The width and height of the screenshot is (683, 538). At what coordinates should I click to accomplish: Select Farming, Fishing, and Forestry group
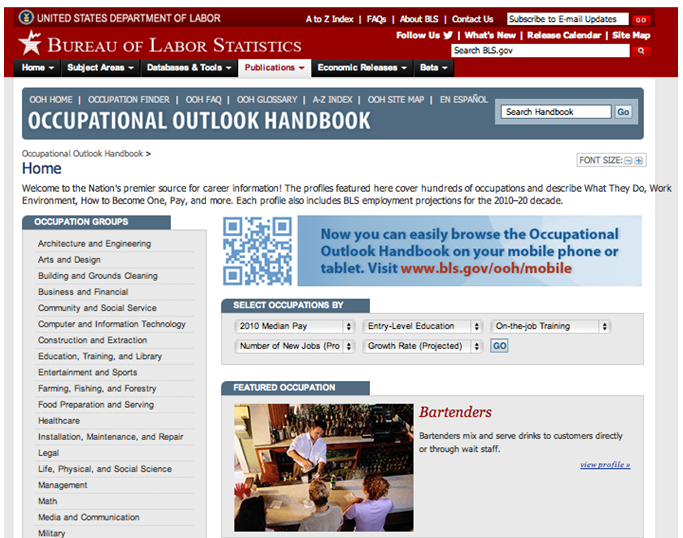(97, 389)
